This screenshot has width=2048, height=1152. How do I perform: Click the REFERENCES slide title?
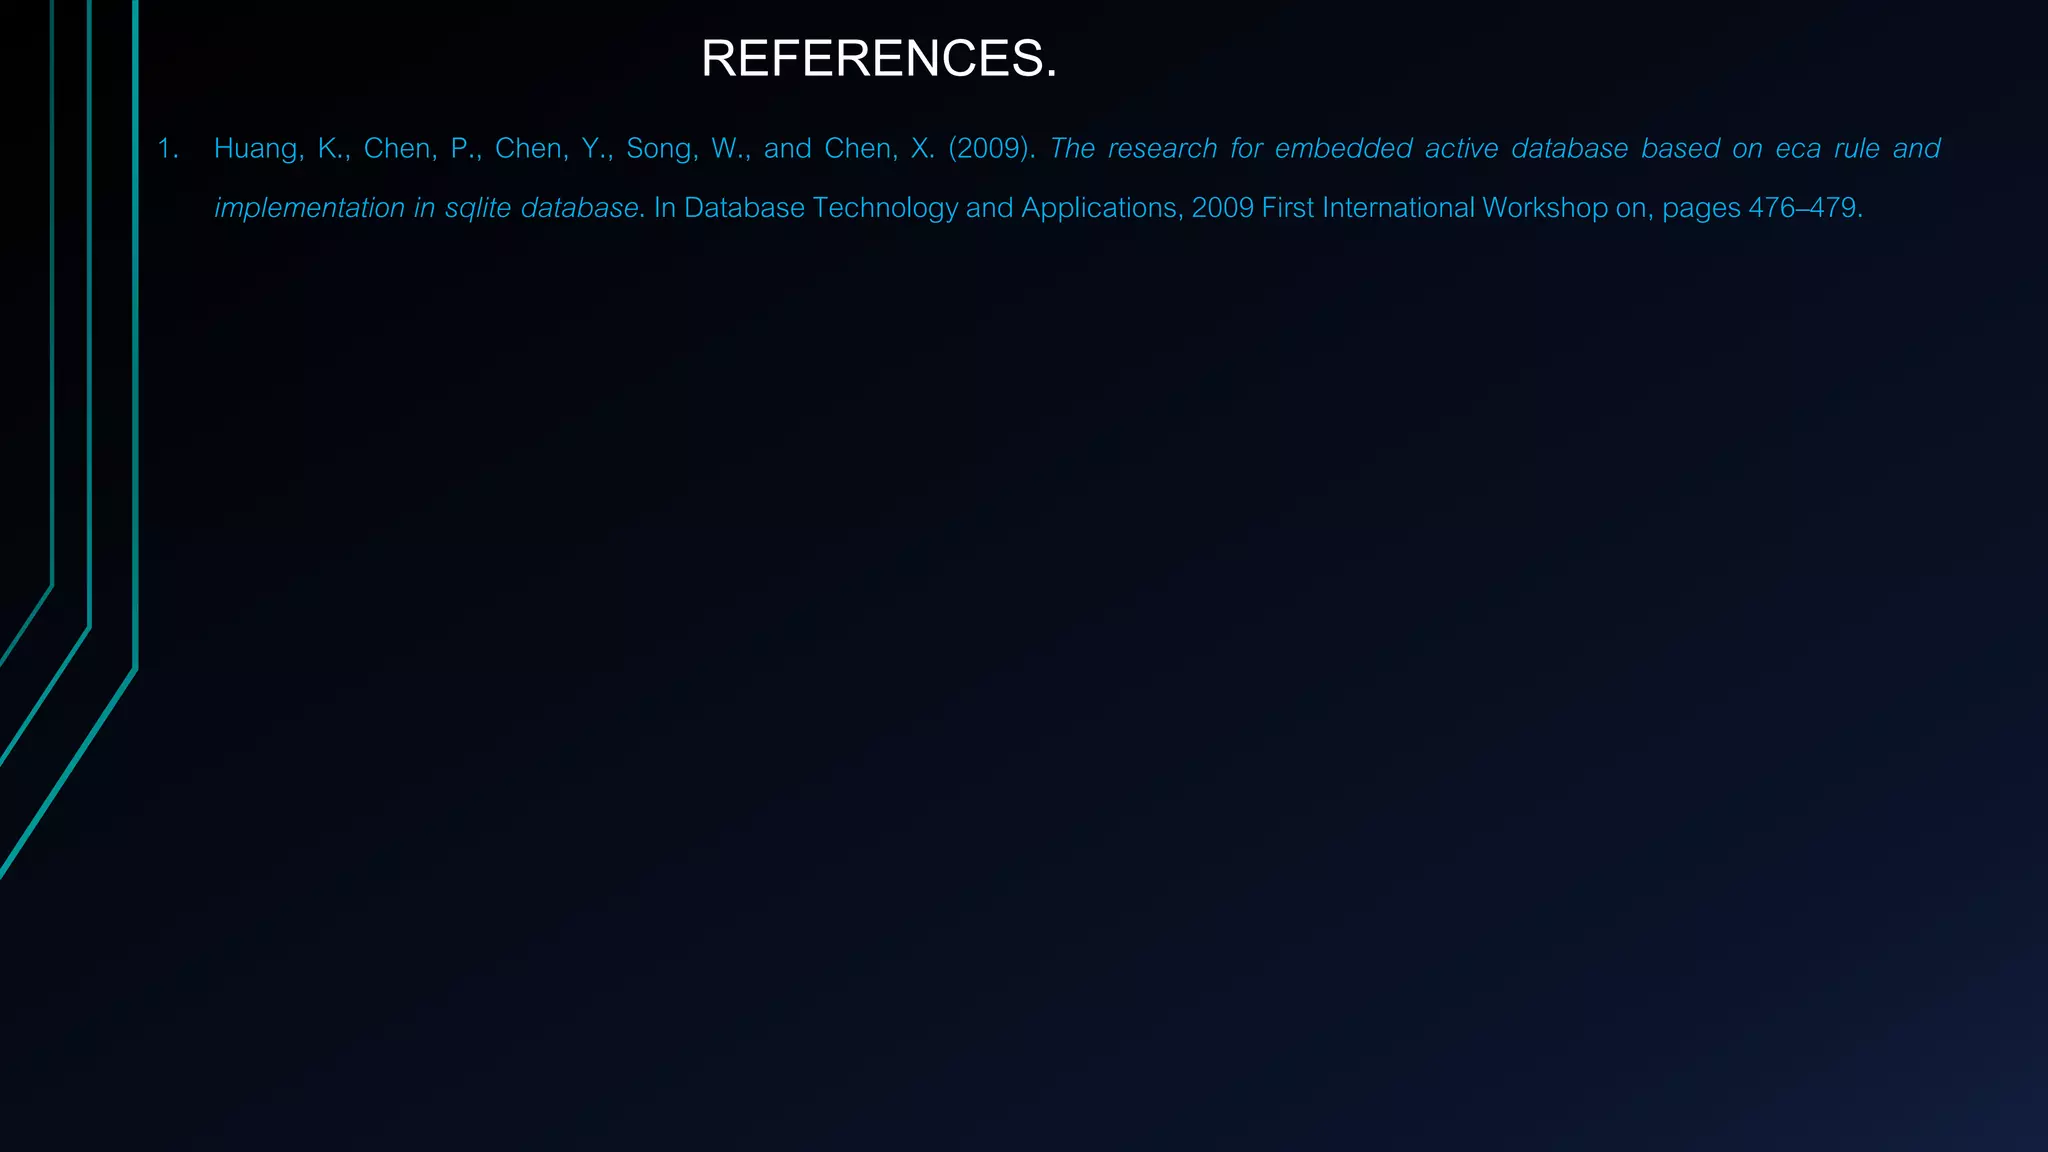point(878,59)
